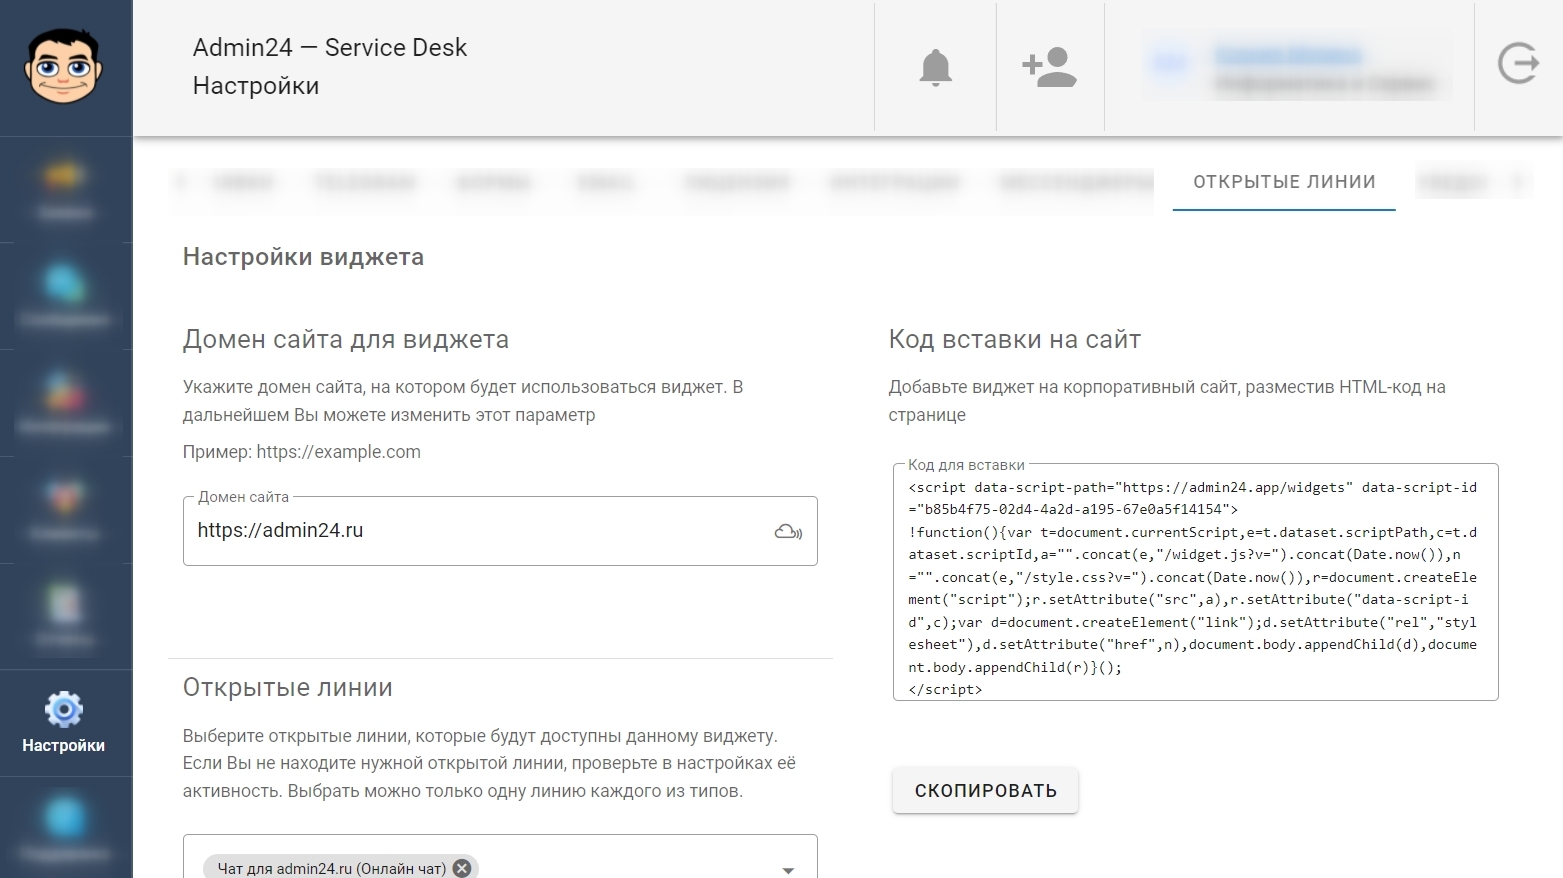This screenshot has width=1563, height=878.
Task: Click the 'Домен сайта для виджета' heading
Action: pyautogui.click(x=346, y=339)
